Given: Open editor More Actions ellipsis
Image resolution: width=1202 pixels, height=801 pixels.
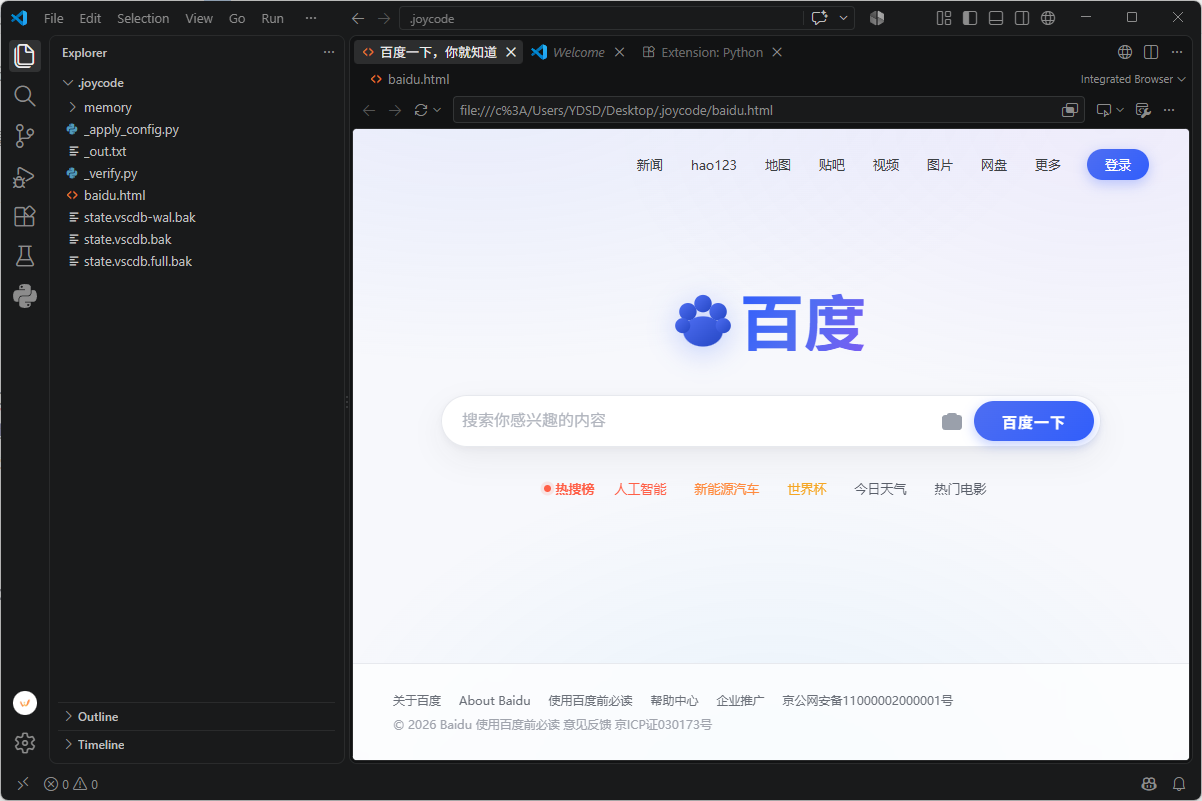Looking at the screenshot, I should (x=1177, y=52).
